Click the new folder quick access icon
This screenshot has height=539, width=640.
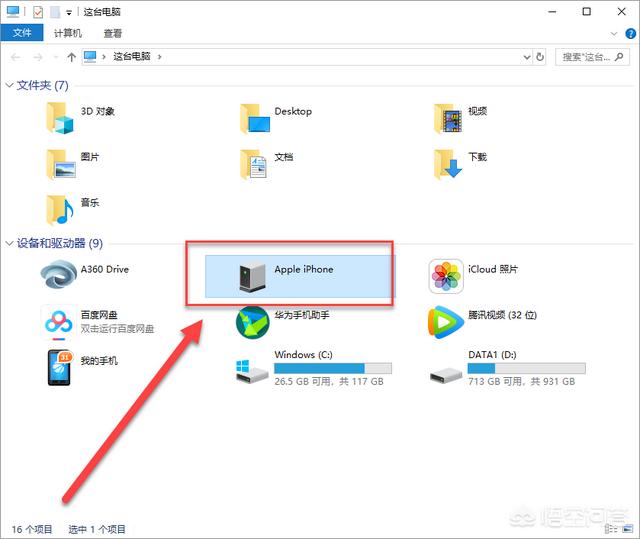[x=55, y=12]
